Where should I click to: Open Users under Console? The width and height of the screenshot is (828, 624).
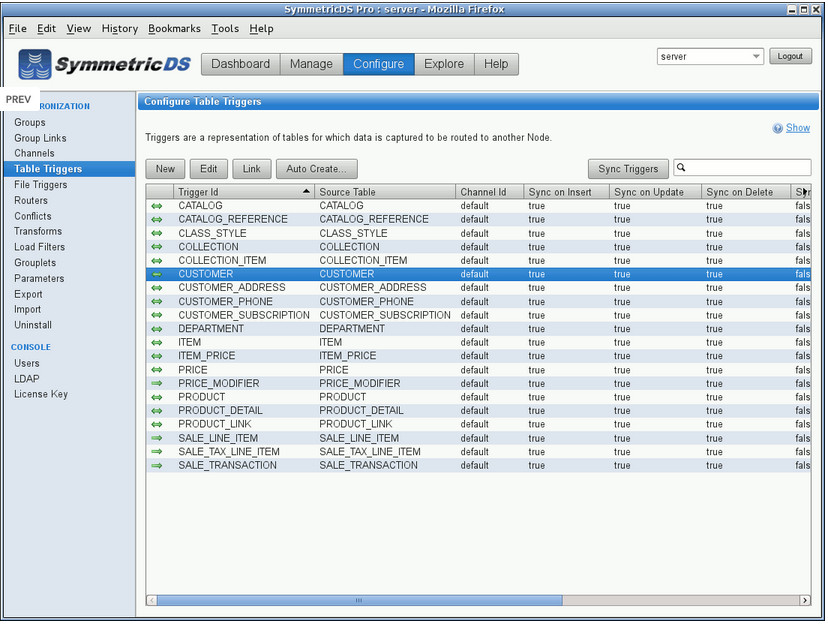pos(27,364)
